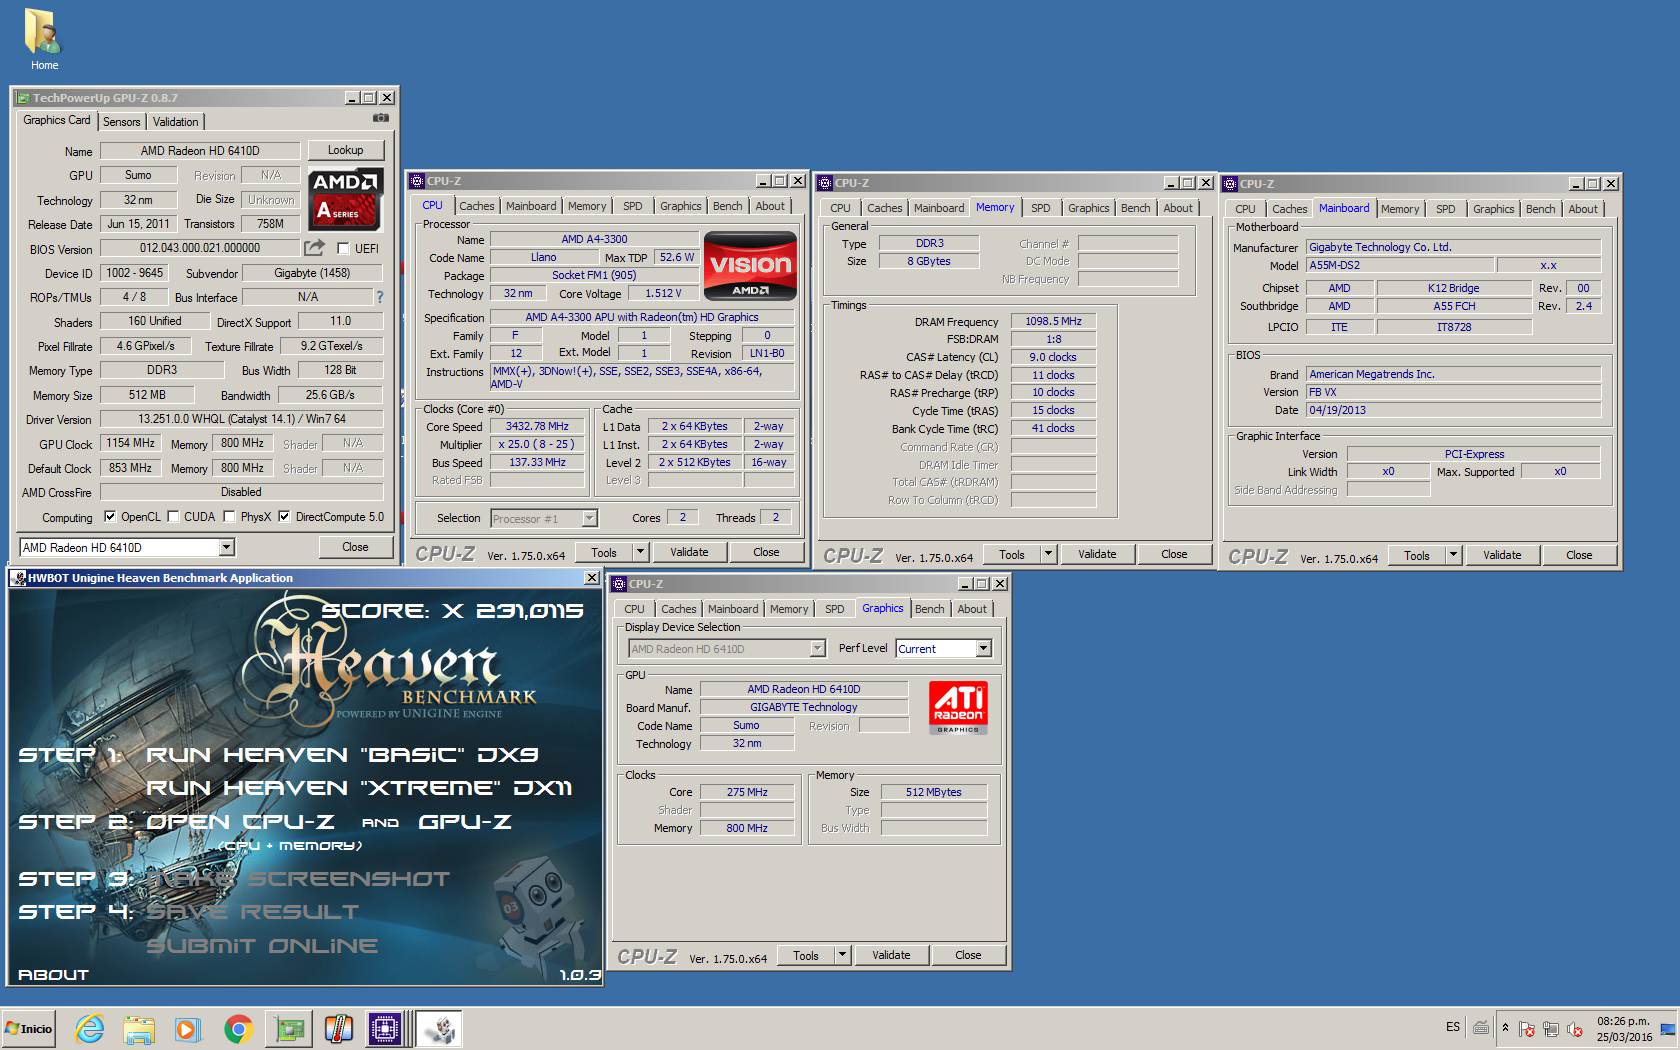Expand Tools dropdown in CPU-Z Mainboard window

[x=1454, y=555]
